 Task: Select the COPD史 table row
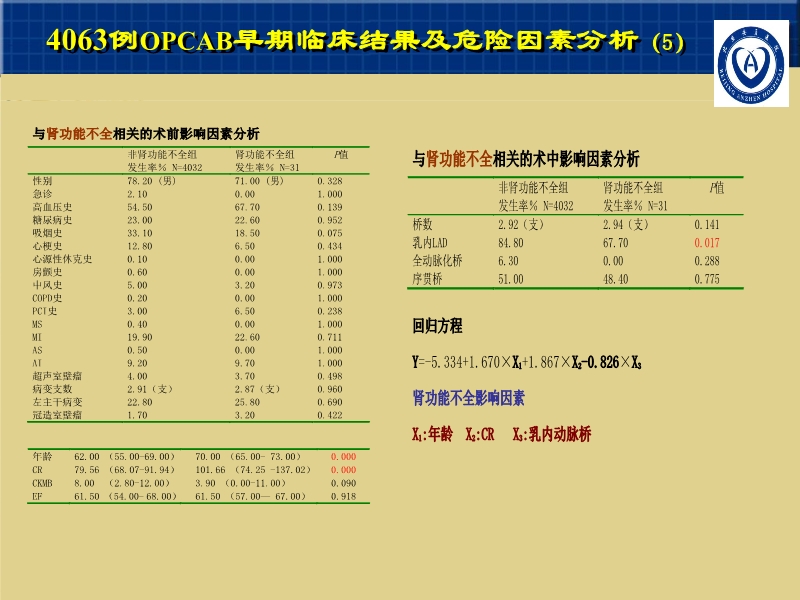tap(48, 296)
